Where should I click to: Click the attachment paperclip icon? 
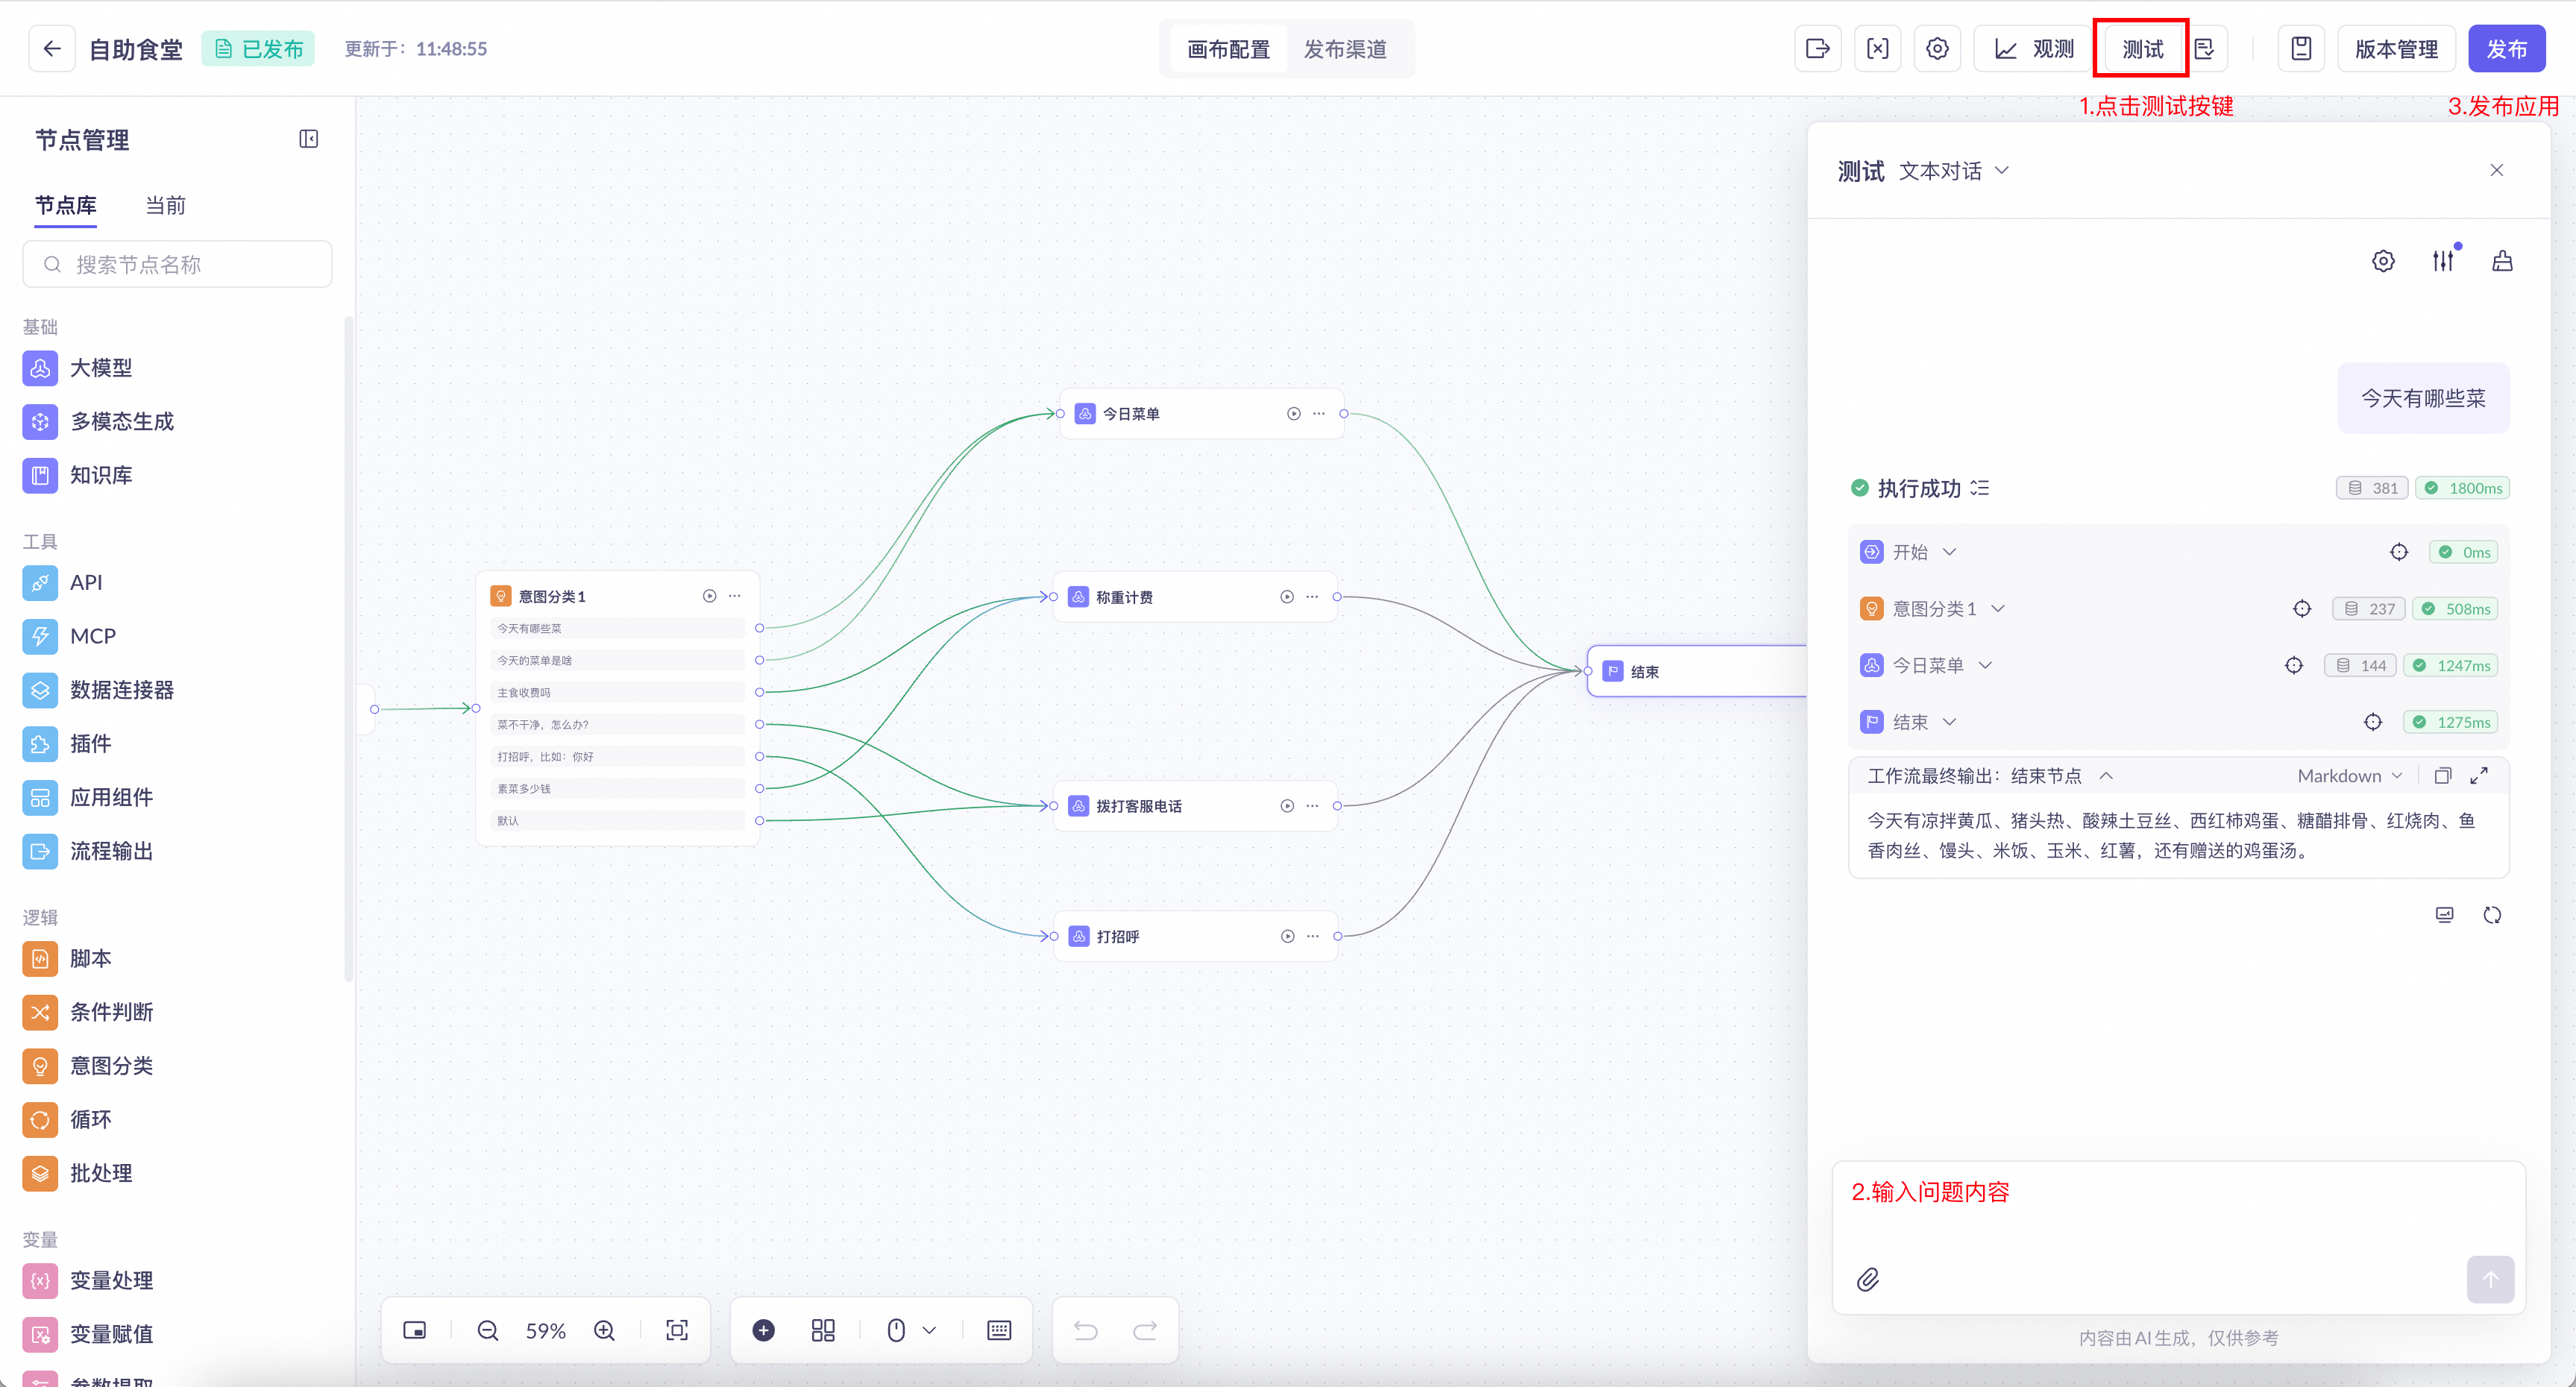[1868, 1279]
